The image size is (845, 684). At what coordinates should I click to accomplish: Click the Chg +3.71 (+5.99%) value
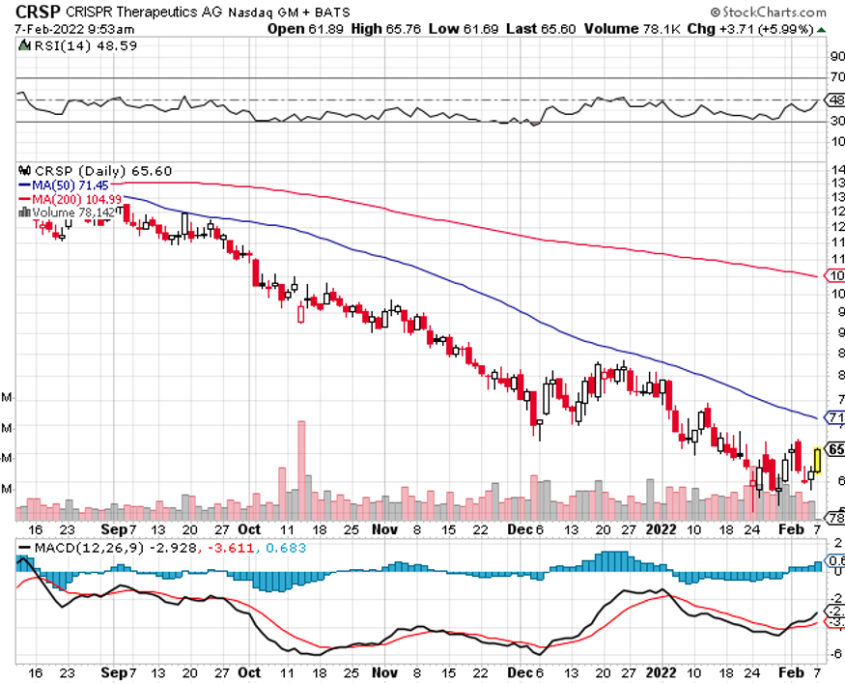[x=750, y=29]
